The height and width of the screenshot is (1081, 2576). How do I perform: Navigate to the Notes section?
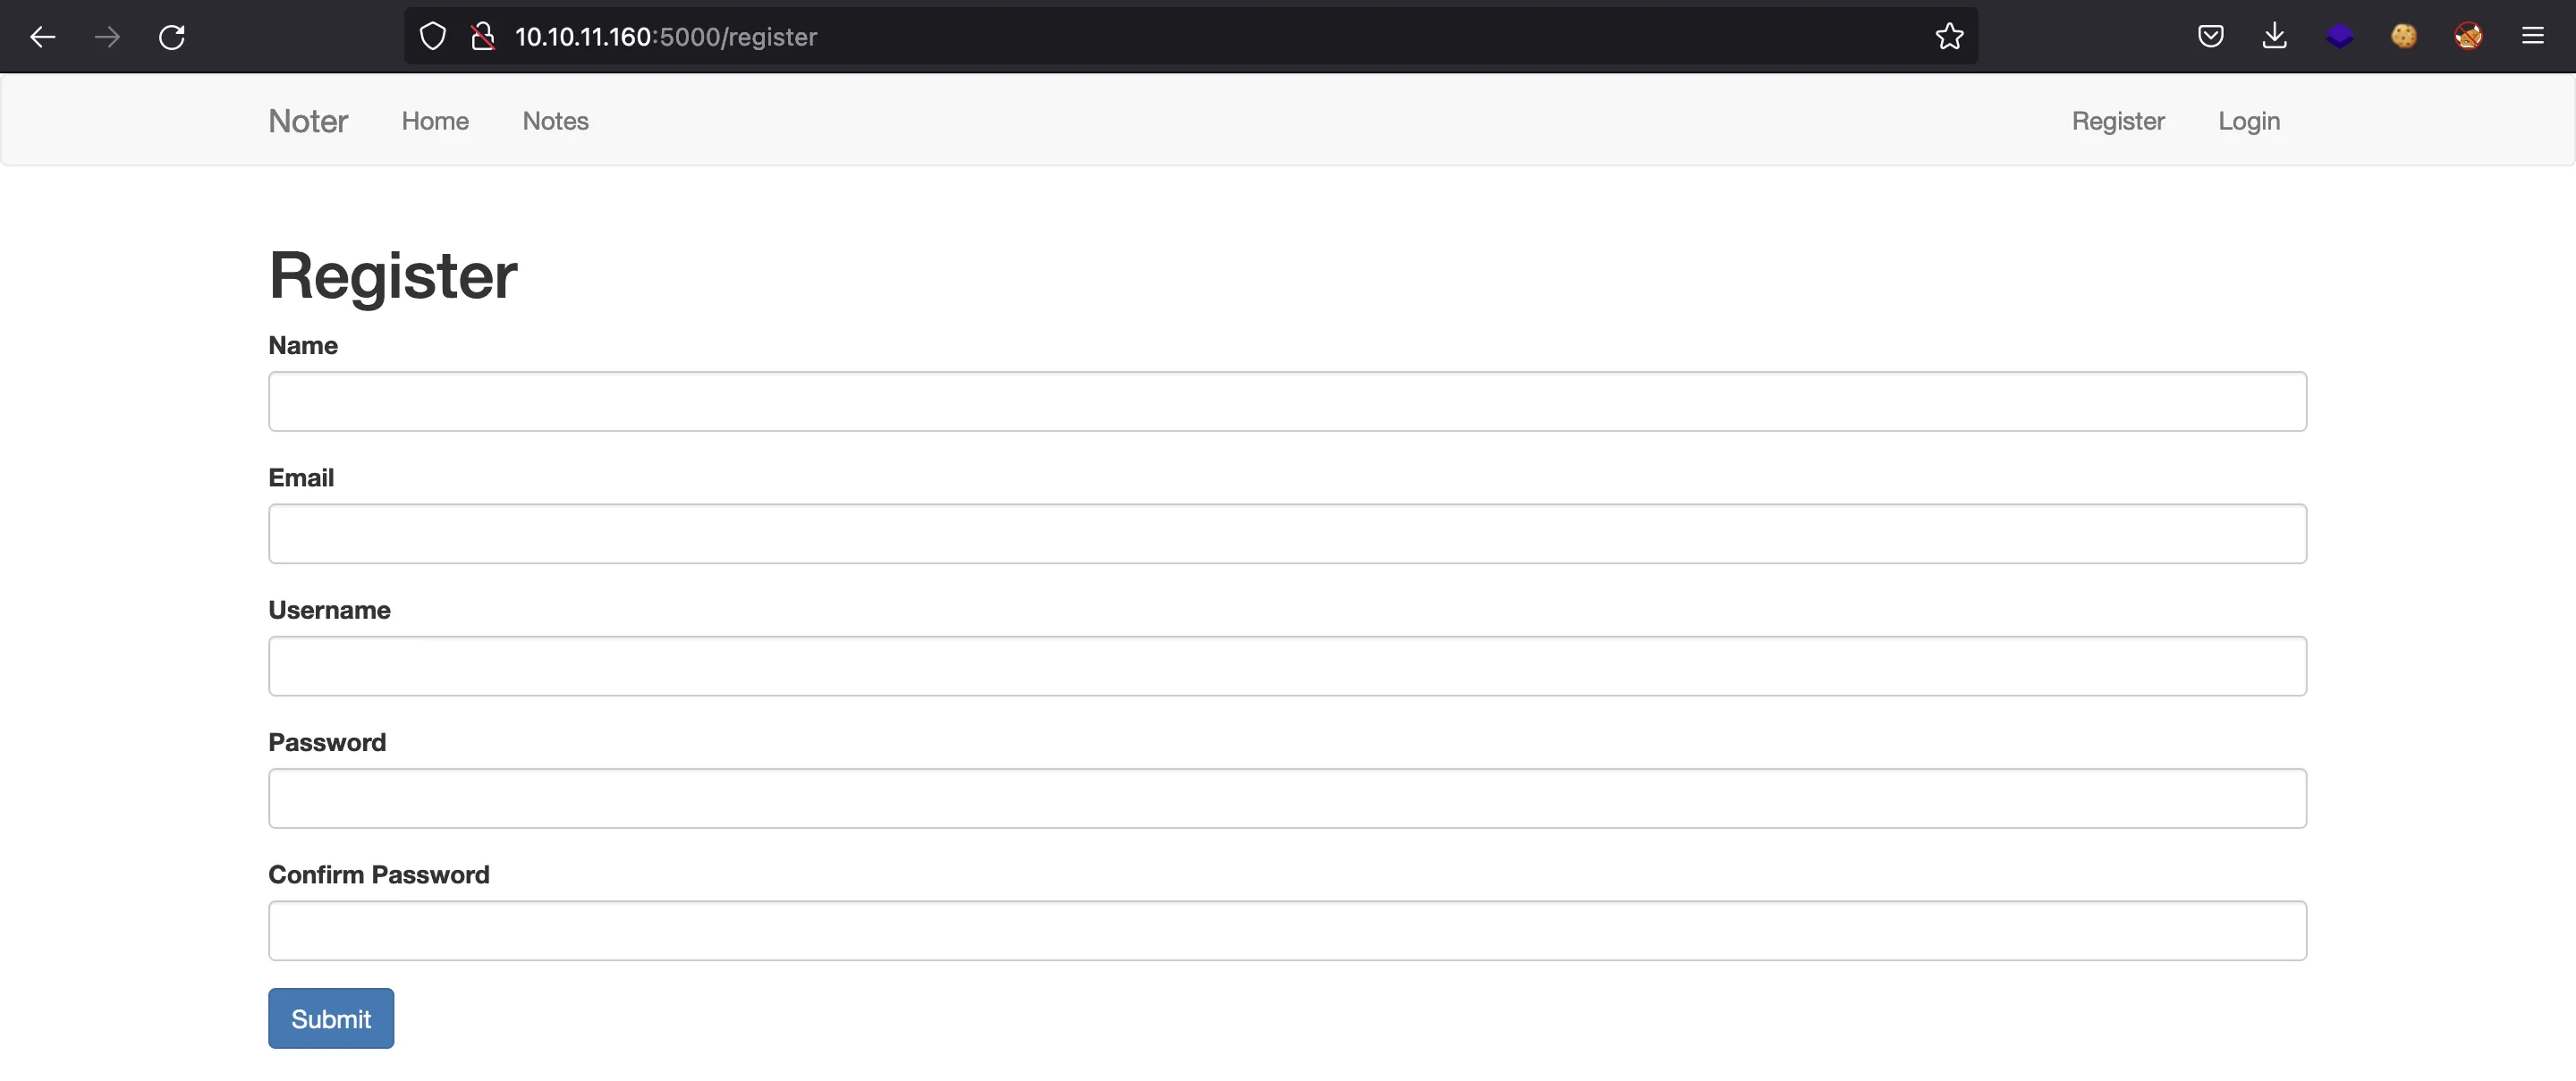click(554, 120)
